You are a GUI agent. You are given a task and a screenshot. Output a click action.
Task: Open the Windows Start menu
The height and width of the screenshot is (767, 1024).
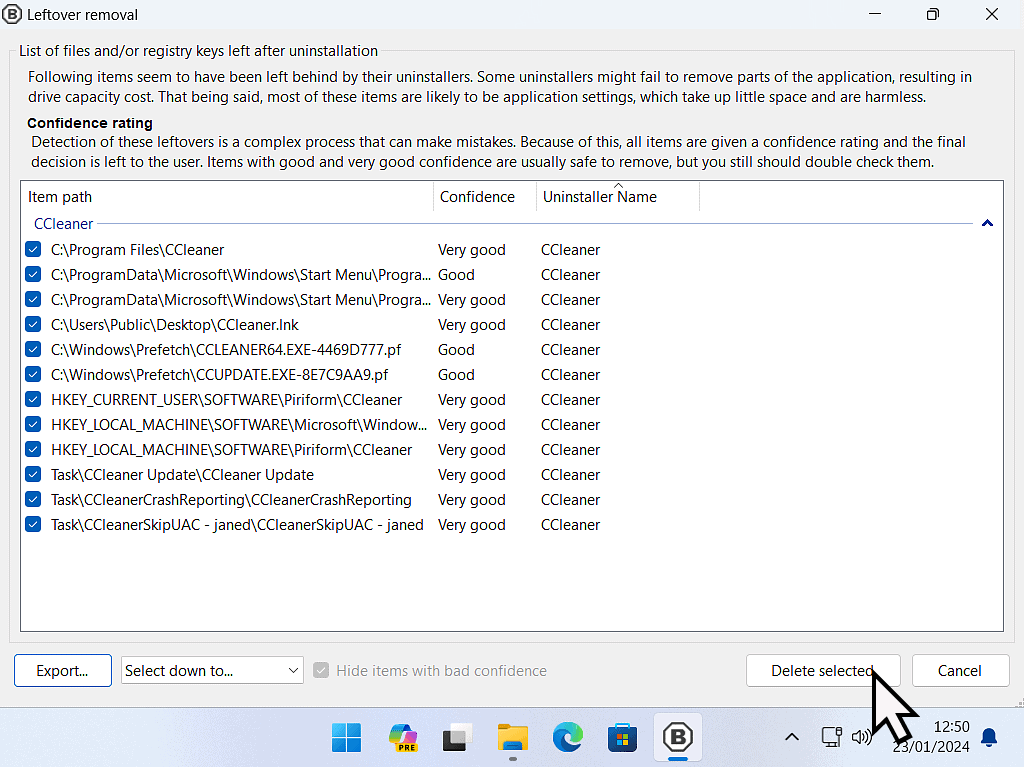tap(347, 738)
